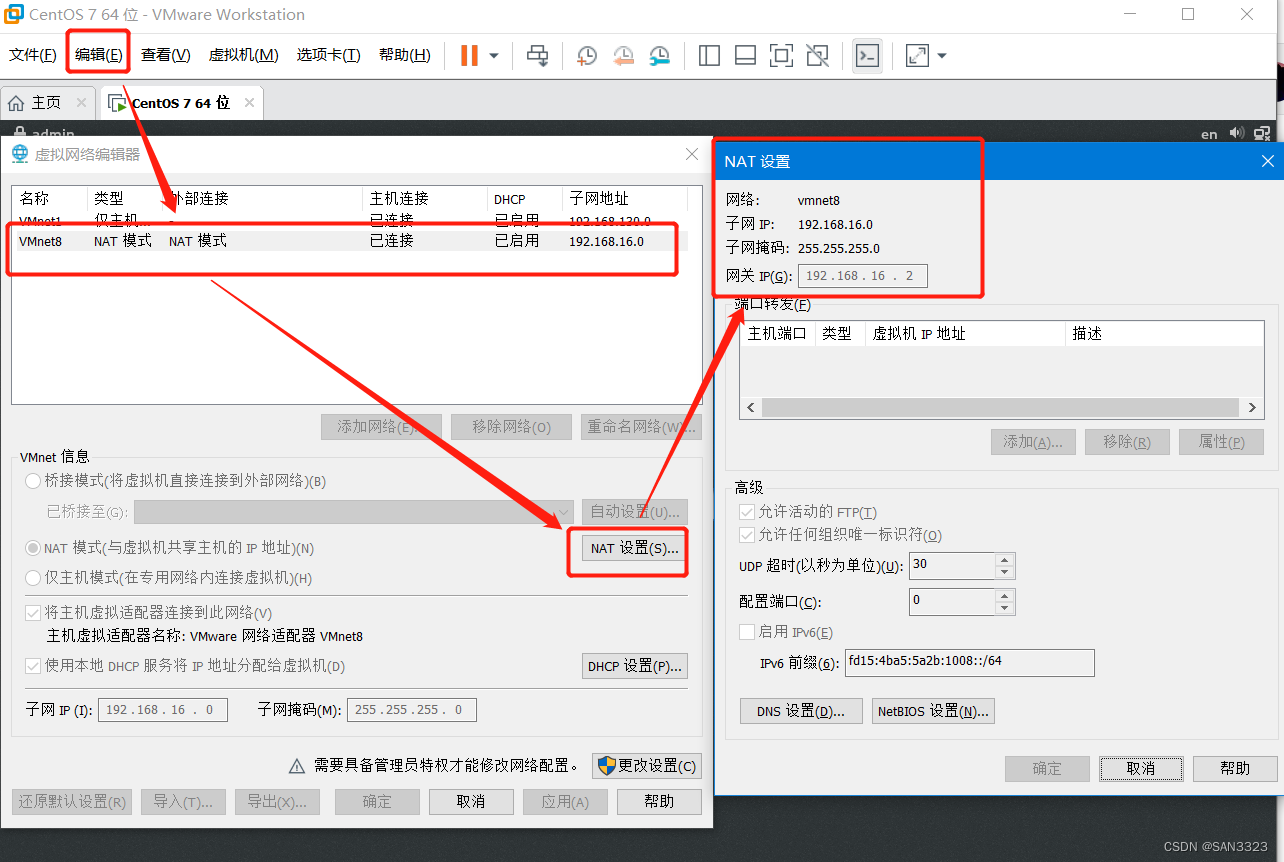
Task: Toggle the 允许活动的 FTP checkbox
Action: pyautogui.click(x=746, y=512)
